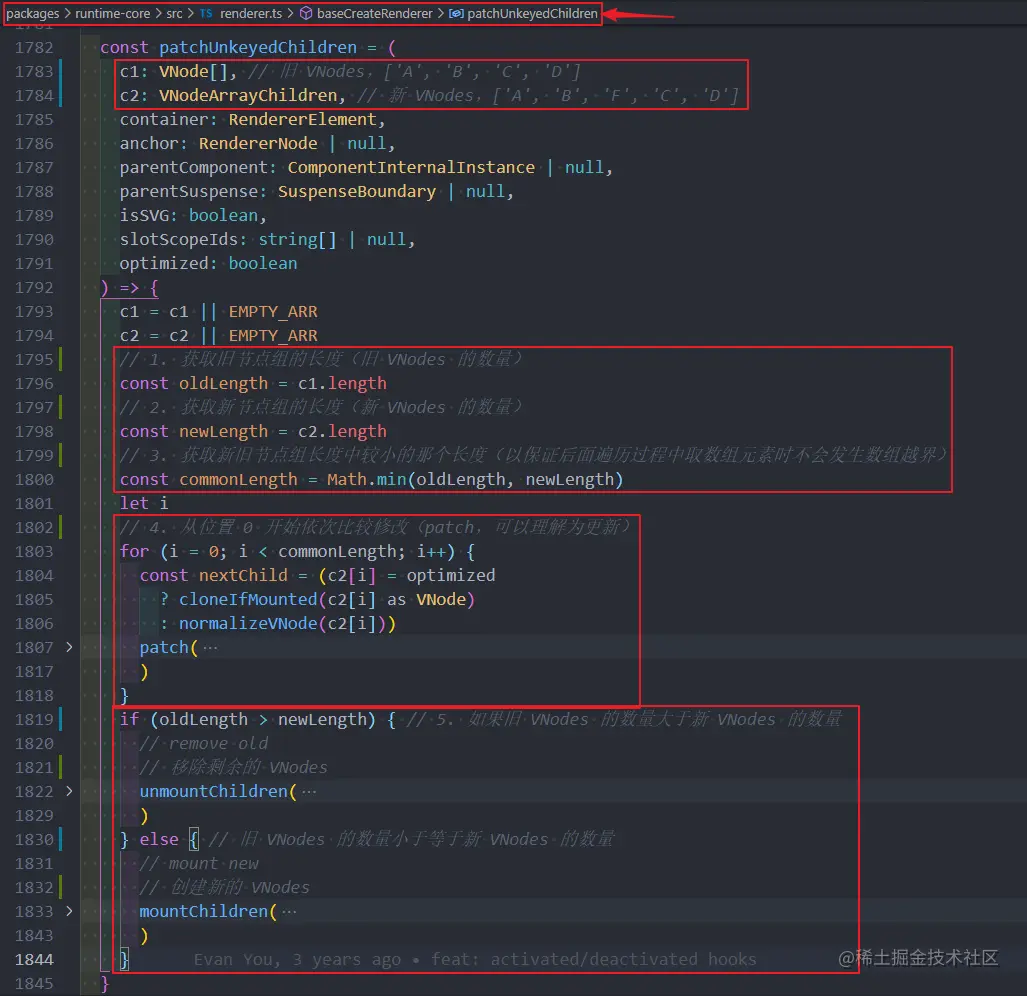Click 'mountChildren' function name
The width and height of the screenshot is (1027, 996).
pos(204,912)
